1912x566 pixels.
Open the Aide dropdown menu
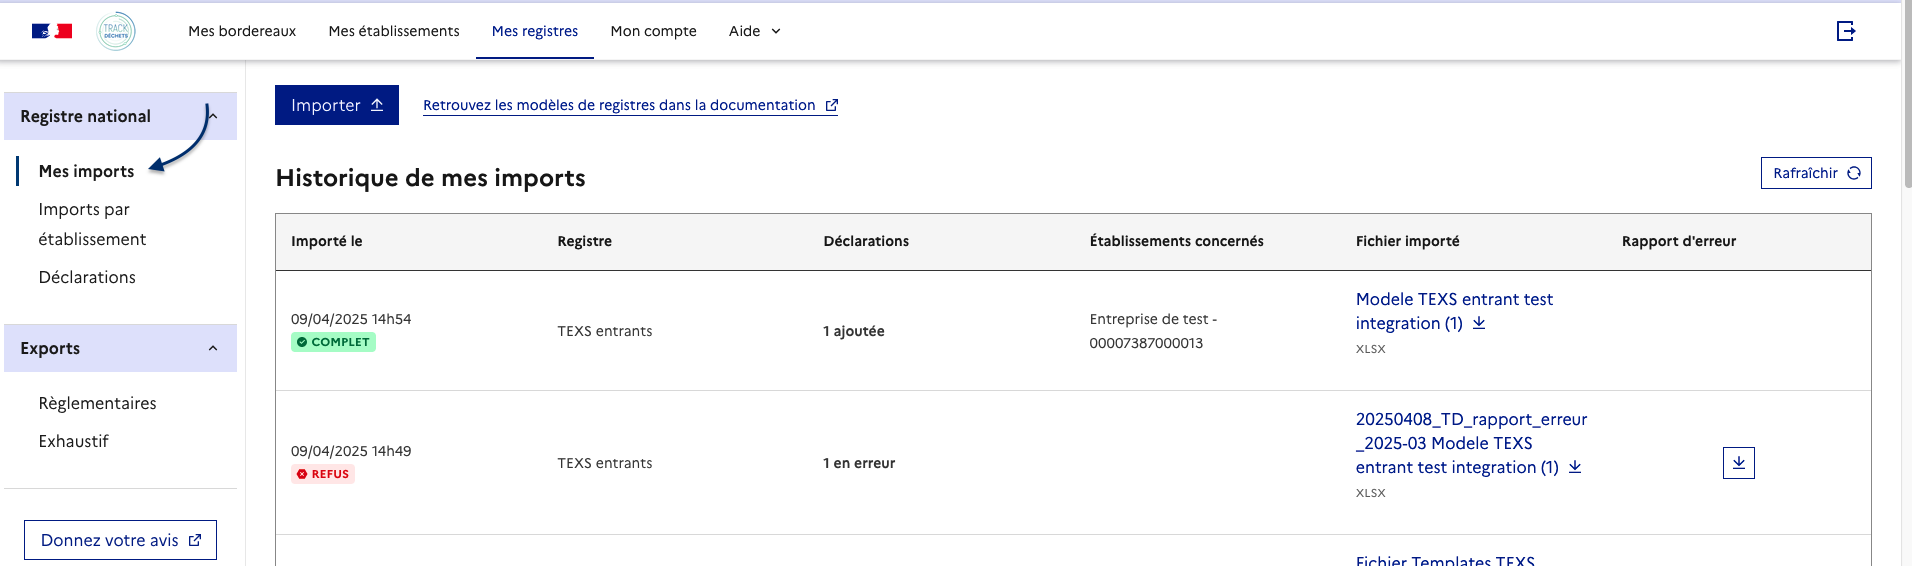754,31
